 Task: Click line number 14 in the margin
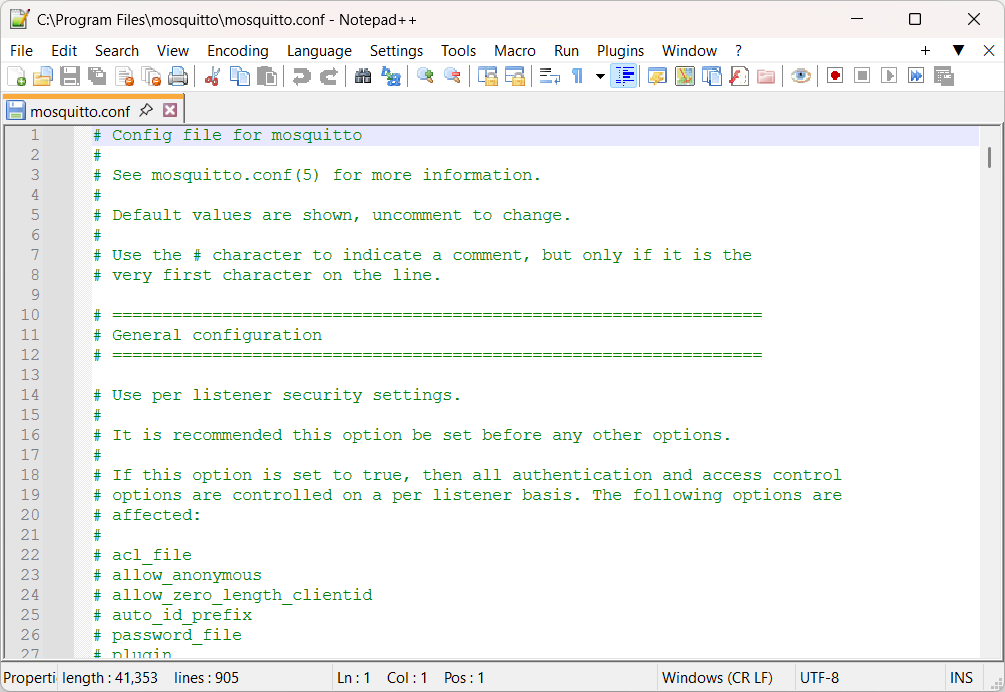tap(30, 395)
